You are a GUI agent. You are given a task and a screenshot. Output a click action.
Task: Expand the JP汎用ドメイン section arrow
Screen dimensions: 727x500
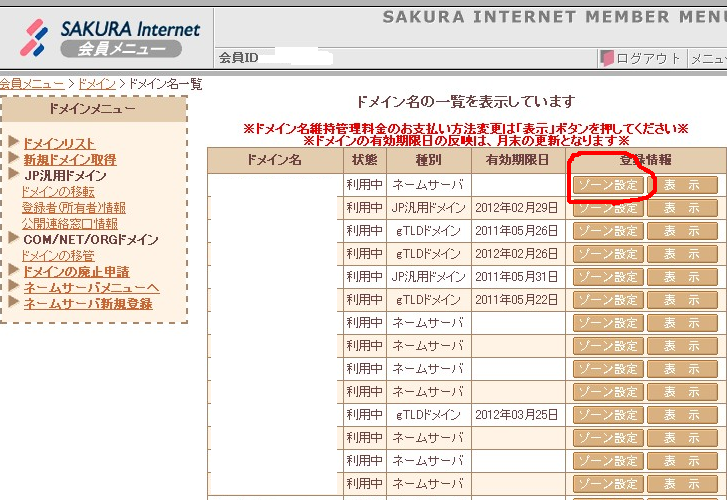click(x=13, y=175)
